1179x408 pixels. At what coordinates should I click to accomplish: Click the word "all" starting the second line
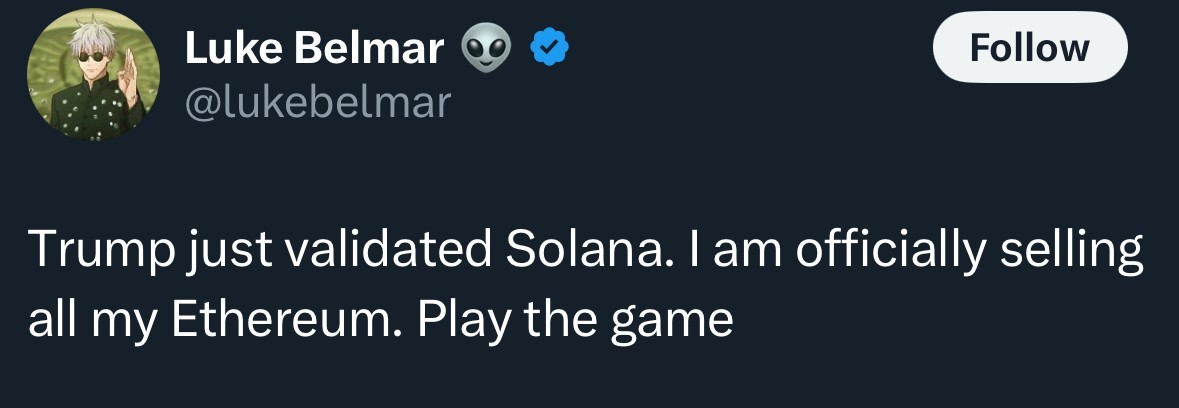tap(47, 318)
